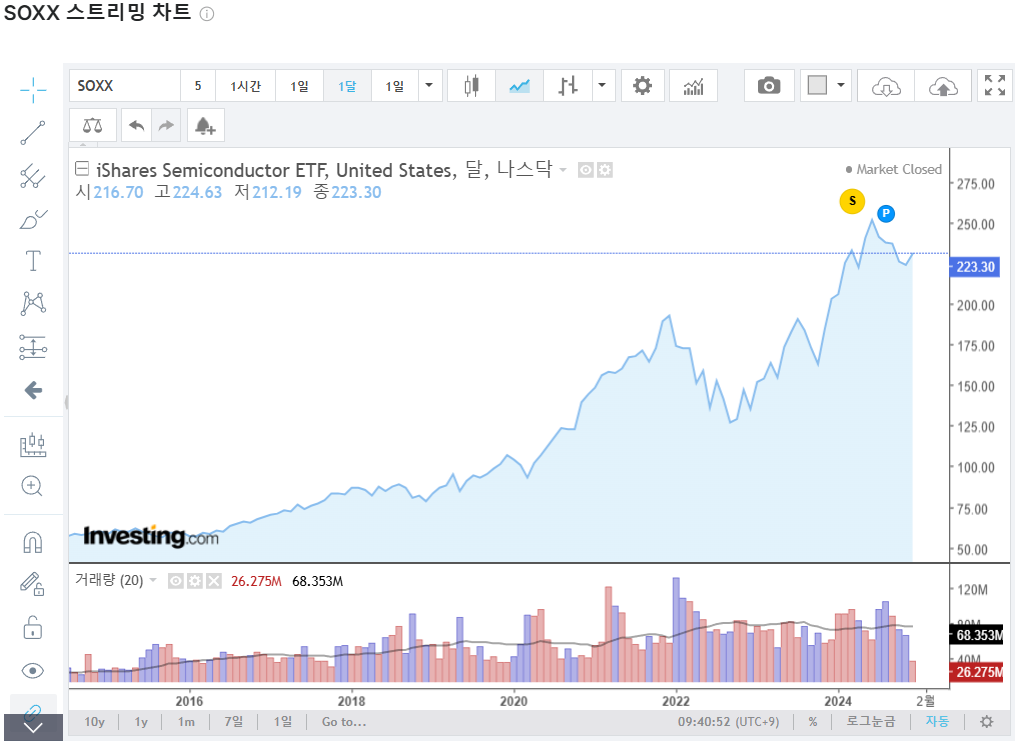Toggle fullscreen chart mode
The width and height of the screenshot is (1015, 742).
point(995,85)
